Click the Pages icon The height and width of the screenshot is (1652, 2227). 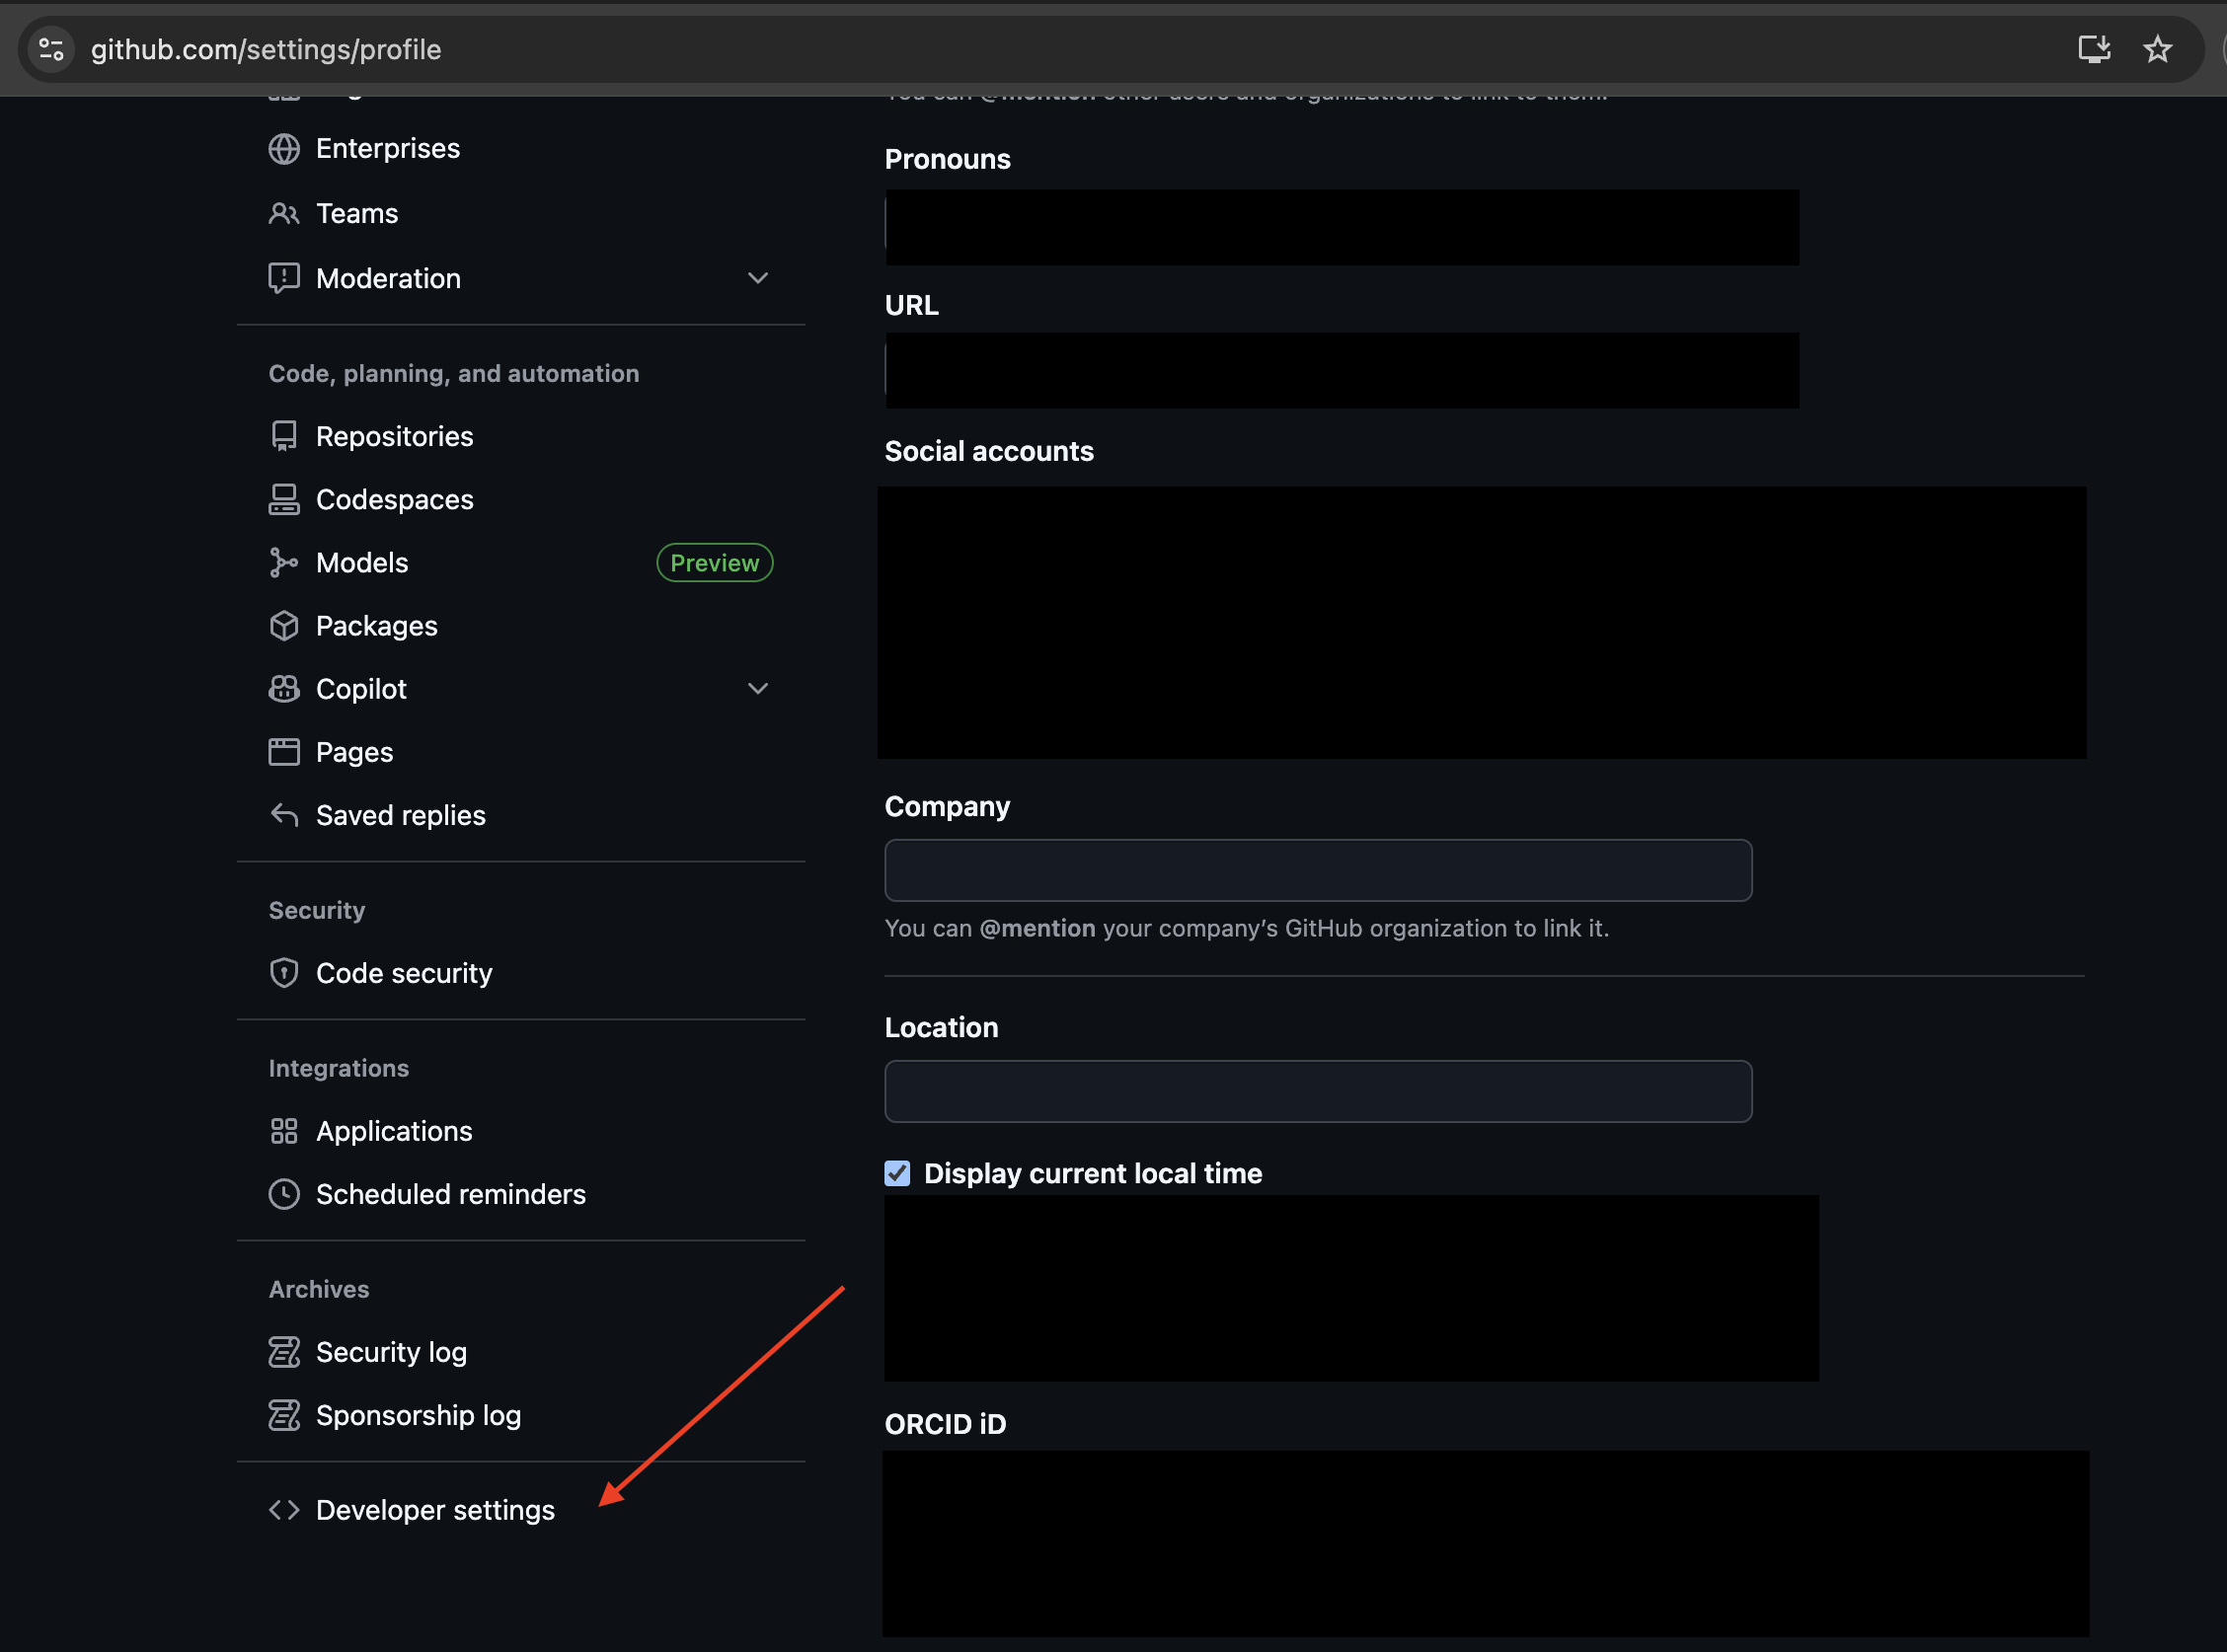(x=285, y=751)
